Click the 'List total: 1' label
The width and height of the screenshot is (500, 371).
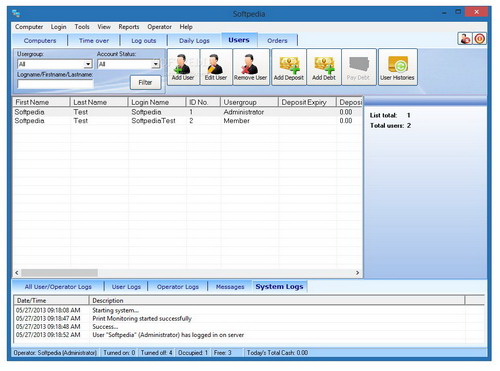(390, 115)
